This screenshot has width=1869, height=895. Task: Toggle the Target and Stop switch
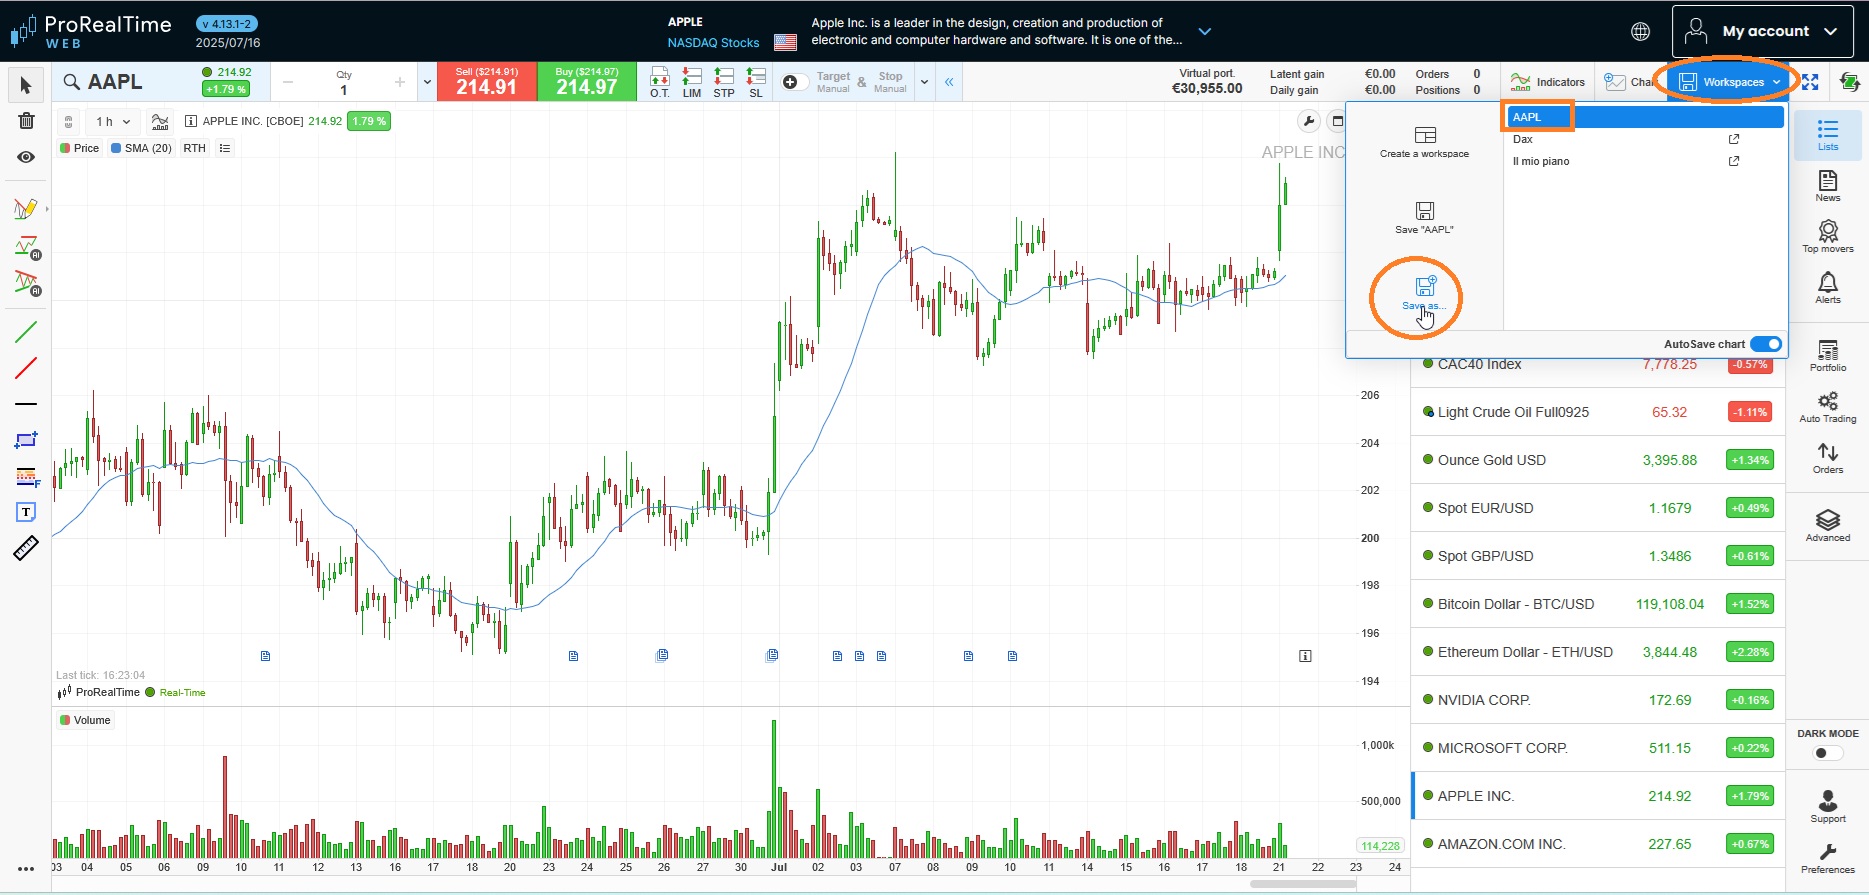tap(794, 82)
